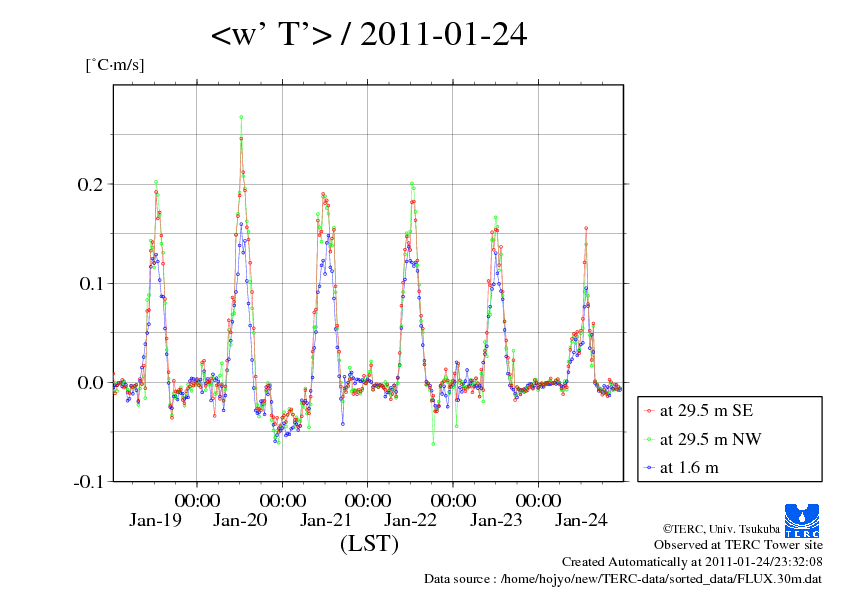Screen dimensions: 842x595
Task: Click the y-axis value "0.0"
Action: pyautogui.click(x=90, y=382)
